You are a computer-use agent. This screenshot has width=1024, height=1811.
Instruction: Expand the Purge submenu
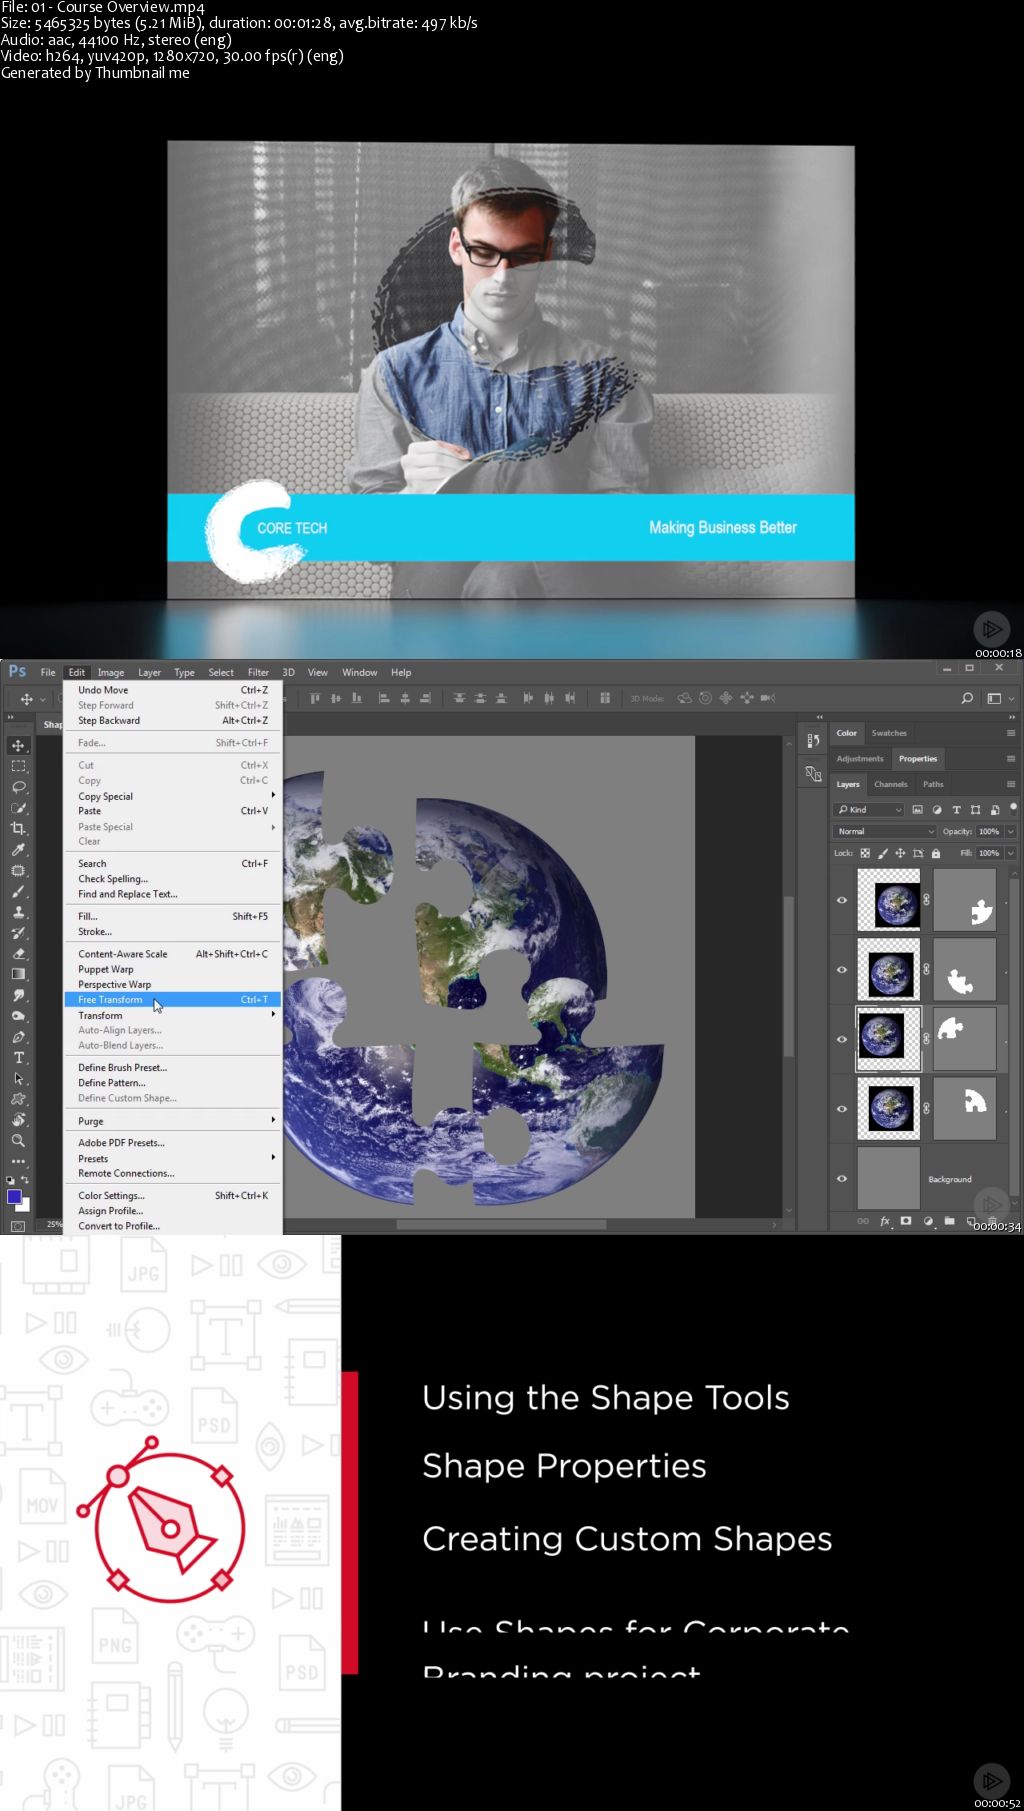(172, 1121)
